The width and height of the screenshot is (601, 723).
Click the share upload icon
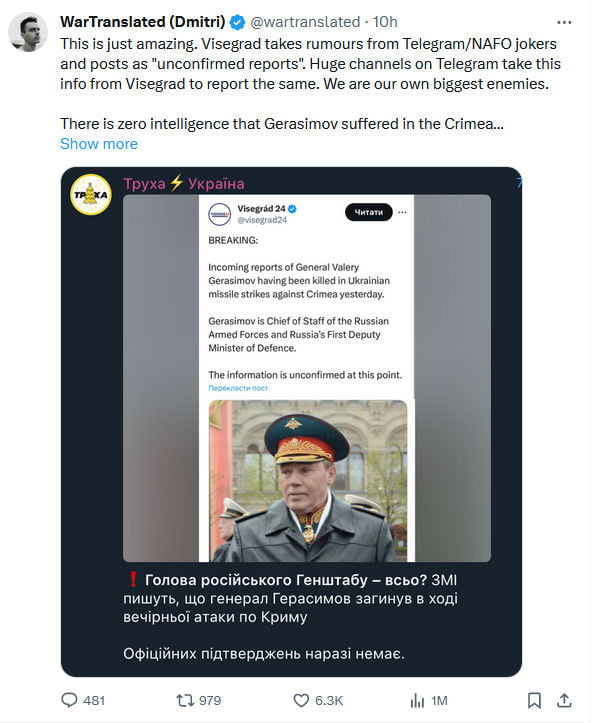tap(564, 700)
